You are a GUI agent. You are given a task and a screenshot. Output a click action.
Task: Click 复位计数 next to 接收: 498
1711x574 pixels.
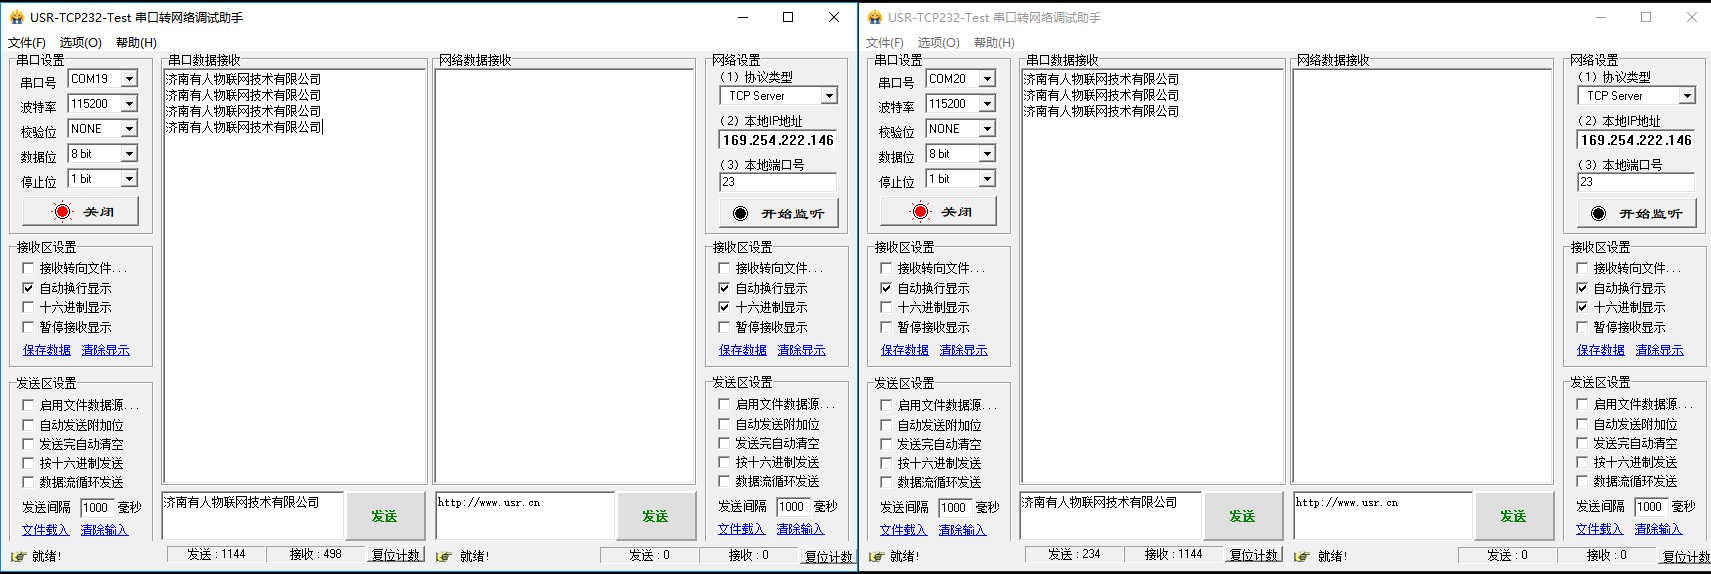(396, 555)
